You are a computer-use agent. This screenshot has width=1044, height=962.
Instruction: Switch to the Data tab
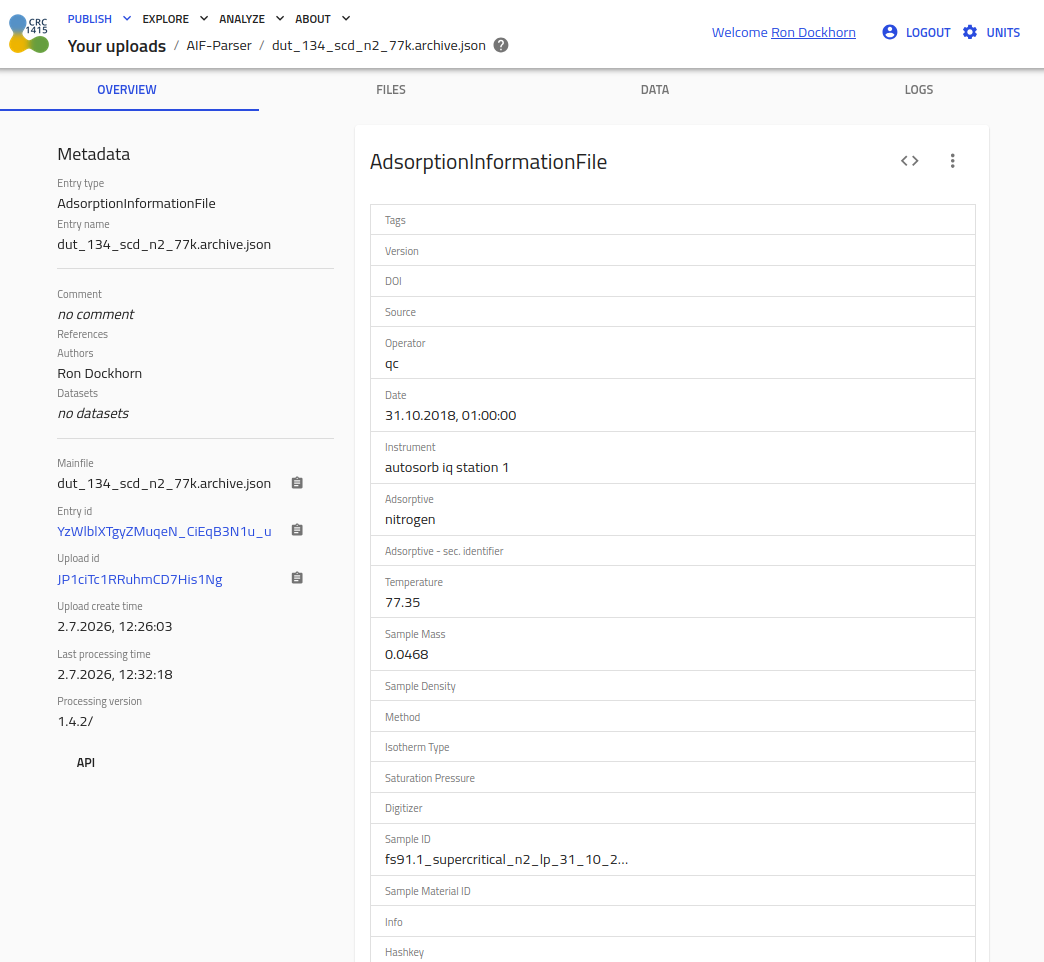[654, 90]
